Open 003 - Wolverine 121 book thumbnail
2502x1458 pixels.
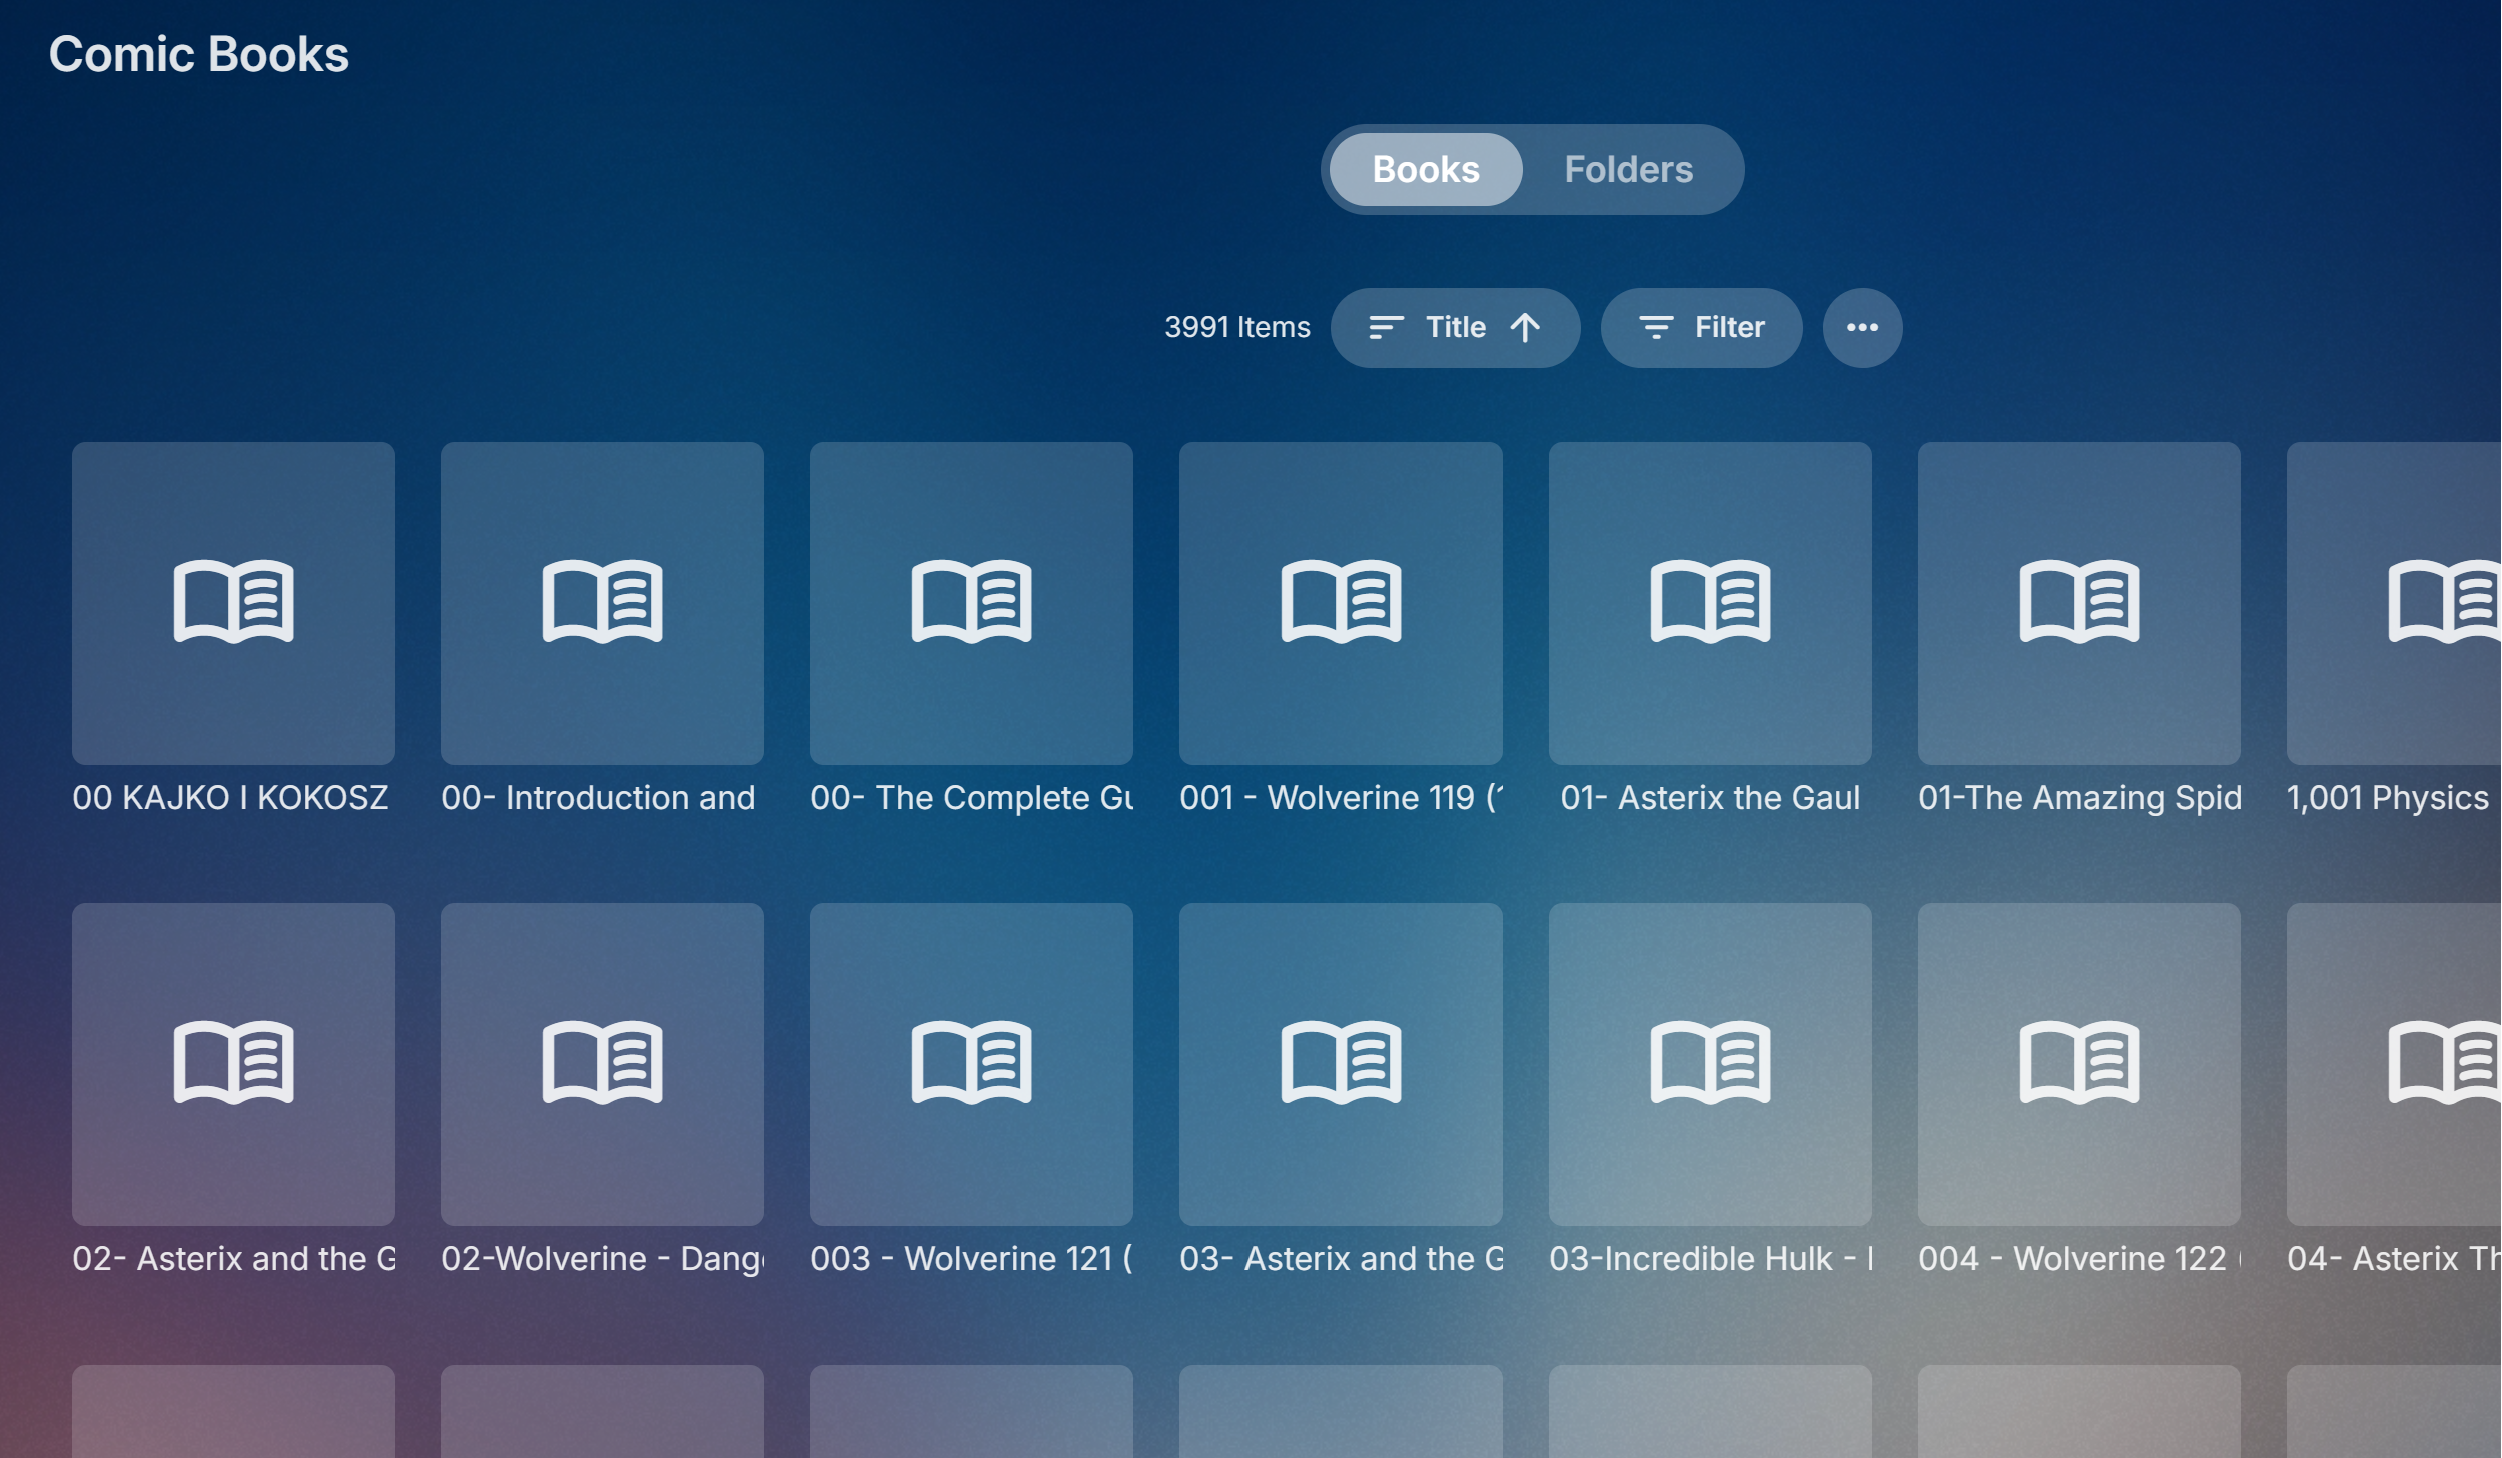pyautogui.click(x=971, y=1064)
